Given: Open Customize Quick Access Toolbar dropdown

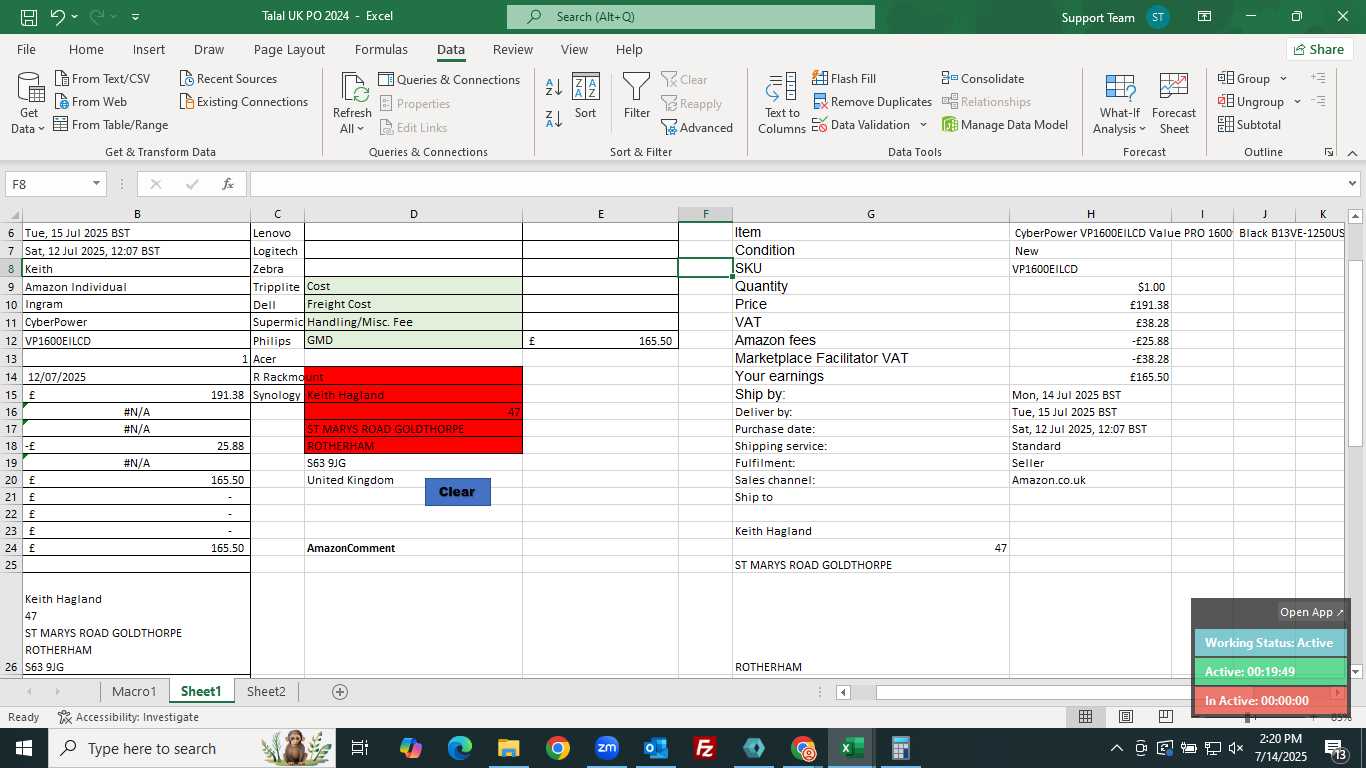Looking at the screenshot, I should coord(135,17).
